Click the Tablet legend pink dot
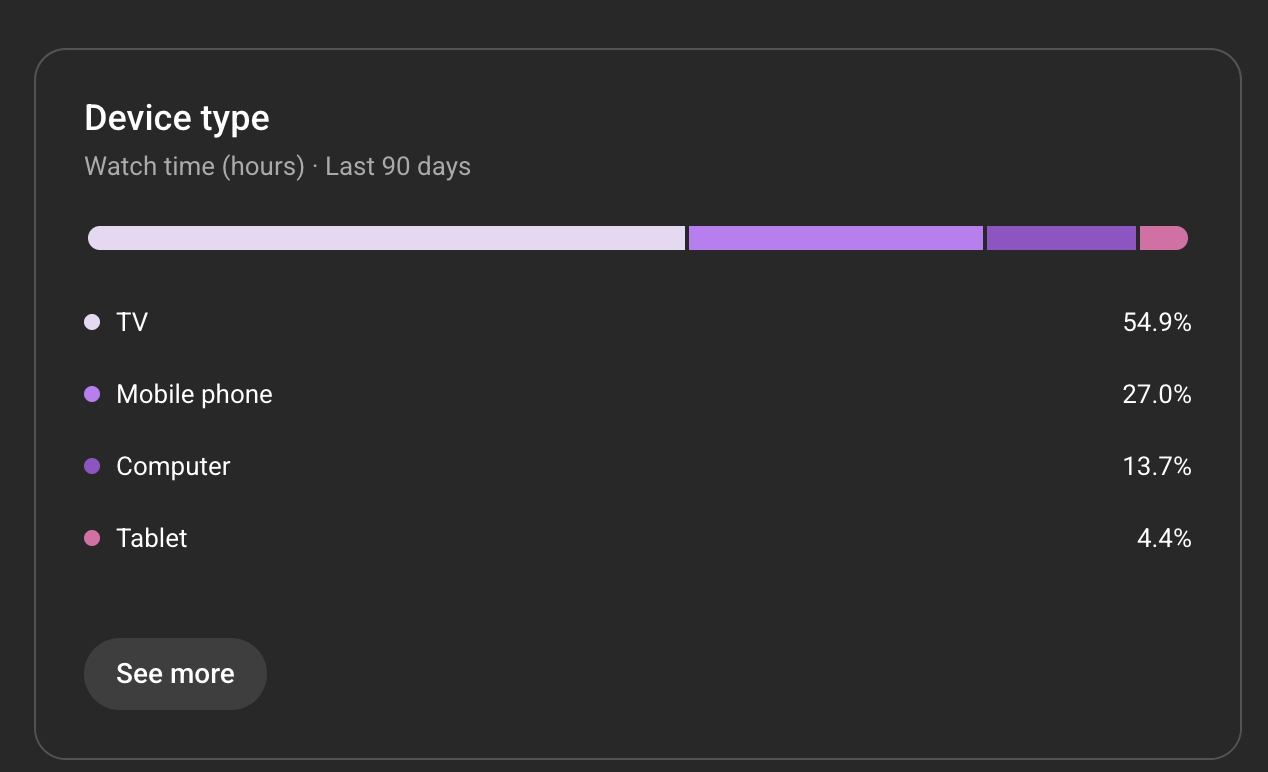 point(92,538)
